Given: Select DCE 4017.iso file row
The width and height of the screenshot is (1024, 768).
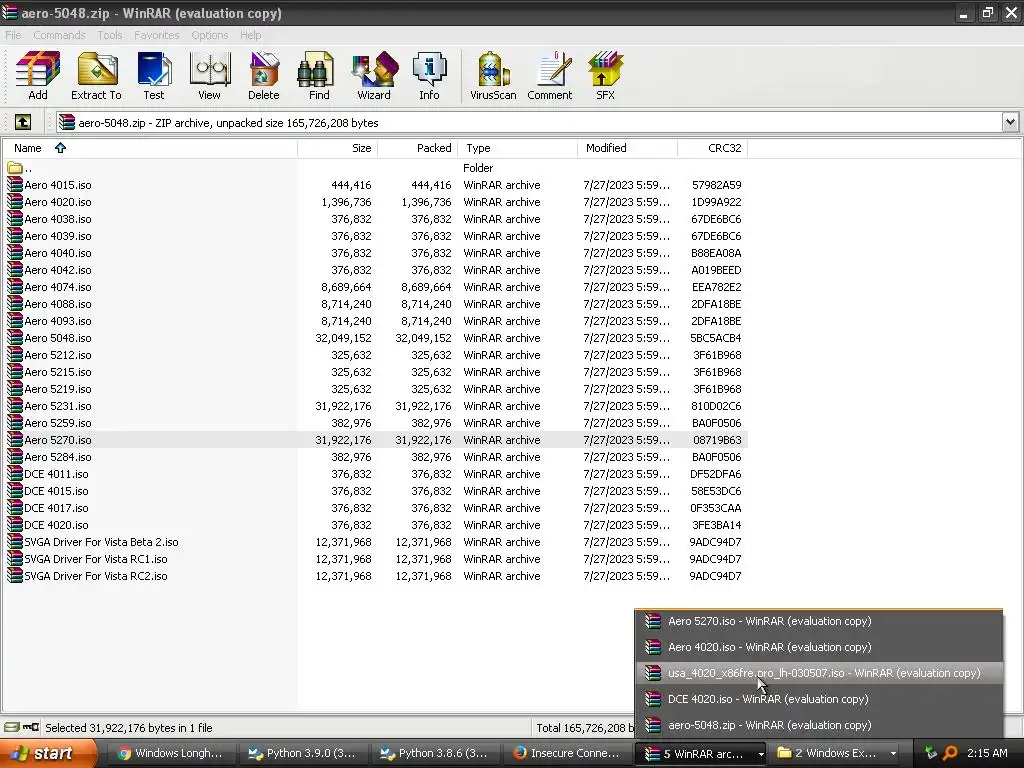Looking at the screenshot, I should point(375,507).
